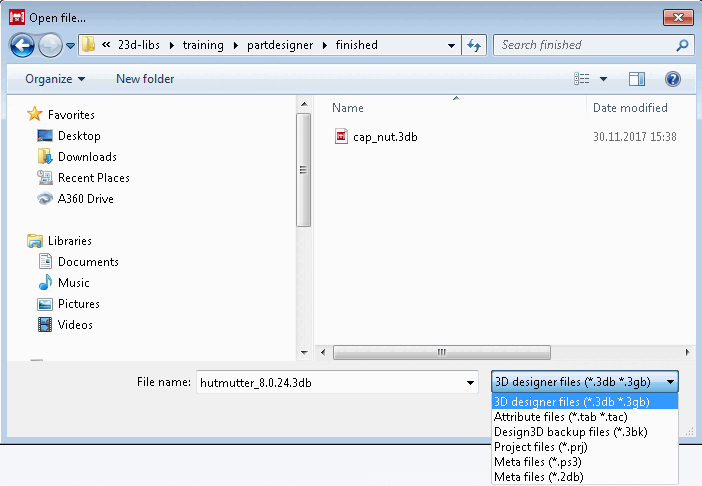Open Recent Places in Favorites

click(84, 178)
